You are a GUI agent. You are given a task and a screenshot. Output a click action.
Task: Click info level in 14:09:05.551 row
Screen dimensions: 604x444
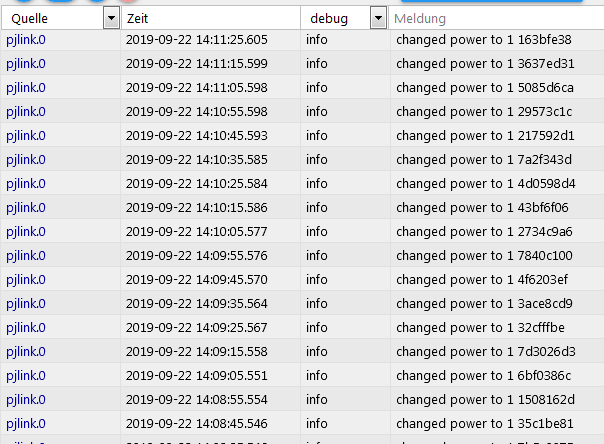[317, 375]
